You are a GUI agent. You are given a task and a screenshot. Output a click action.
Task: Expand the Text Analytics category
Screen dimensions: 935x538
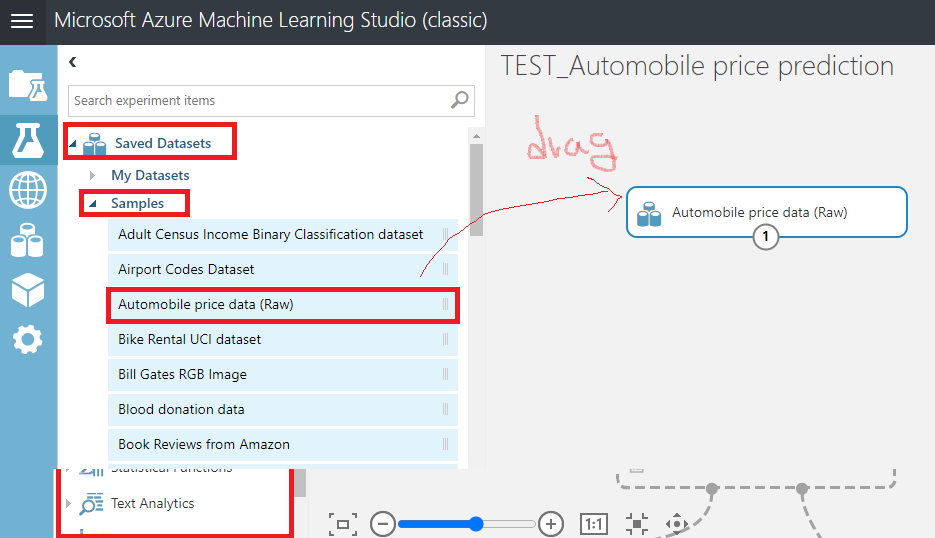click(68, 503)
